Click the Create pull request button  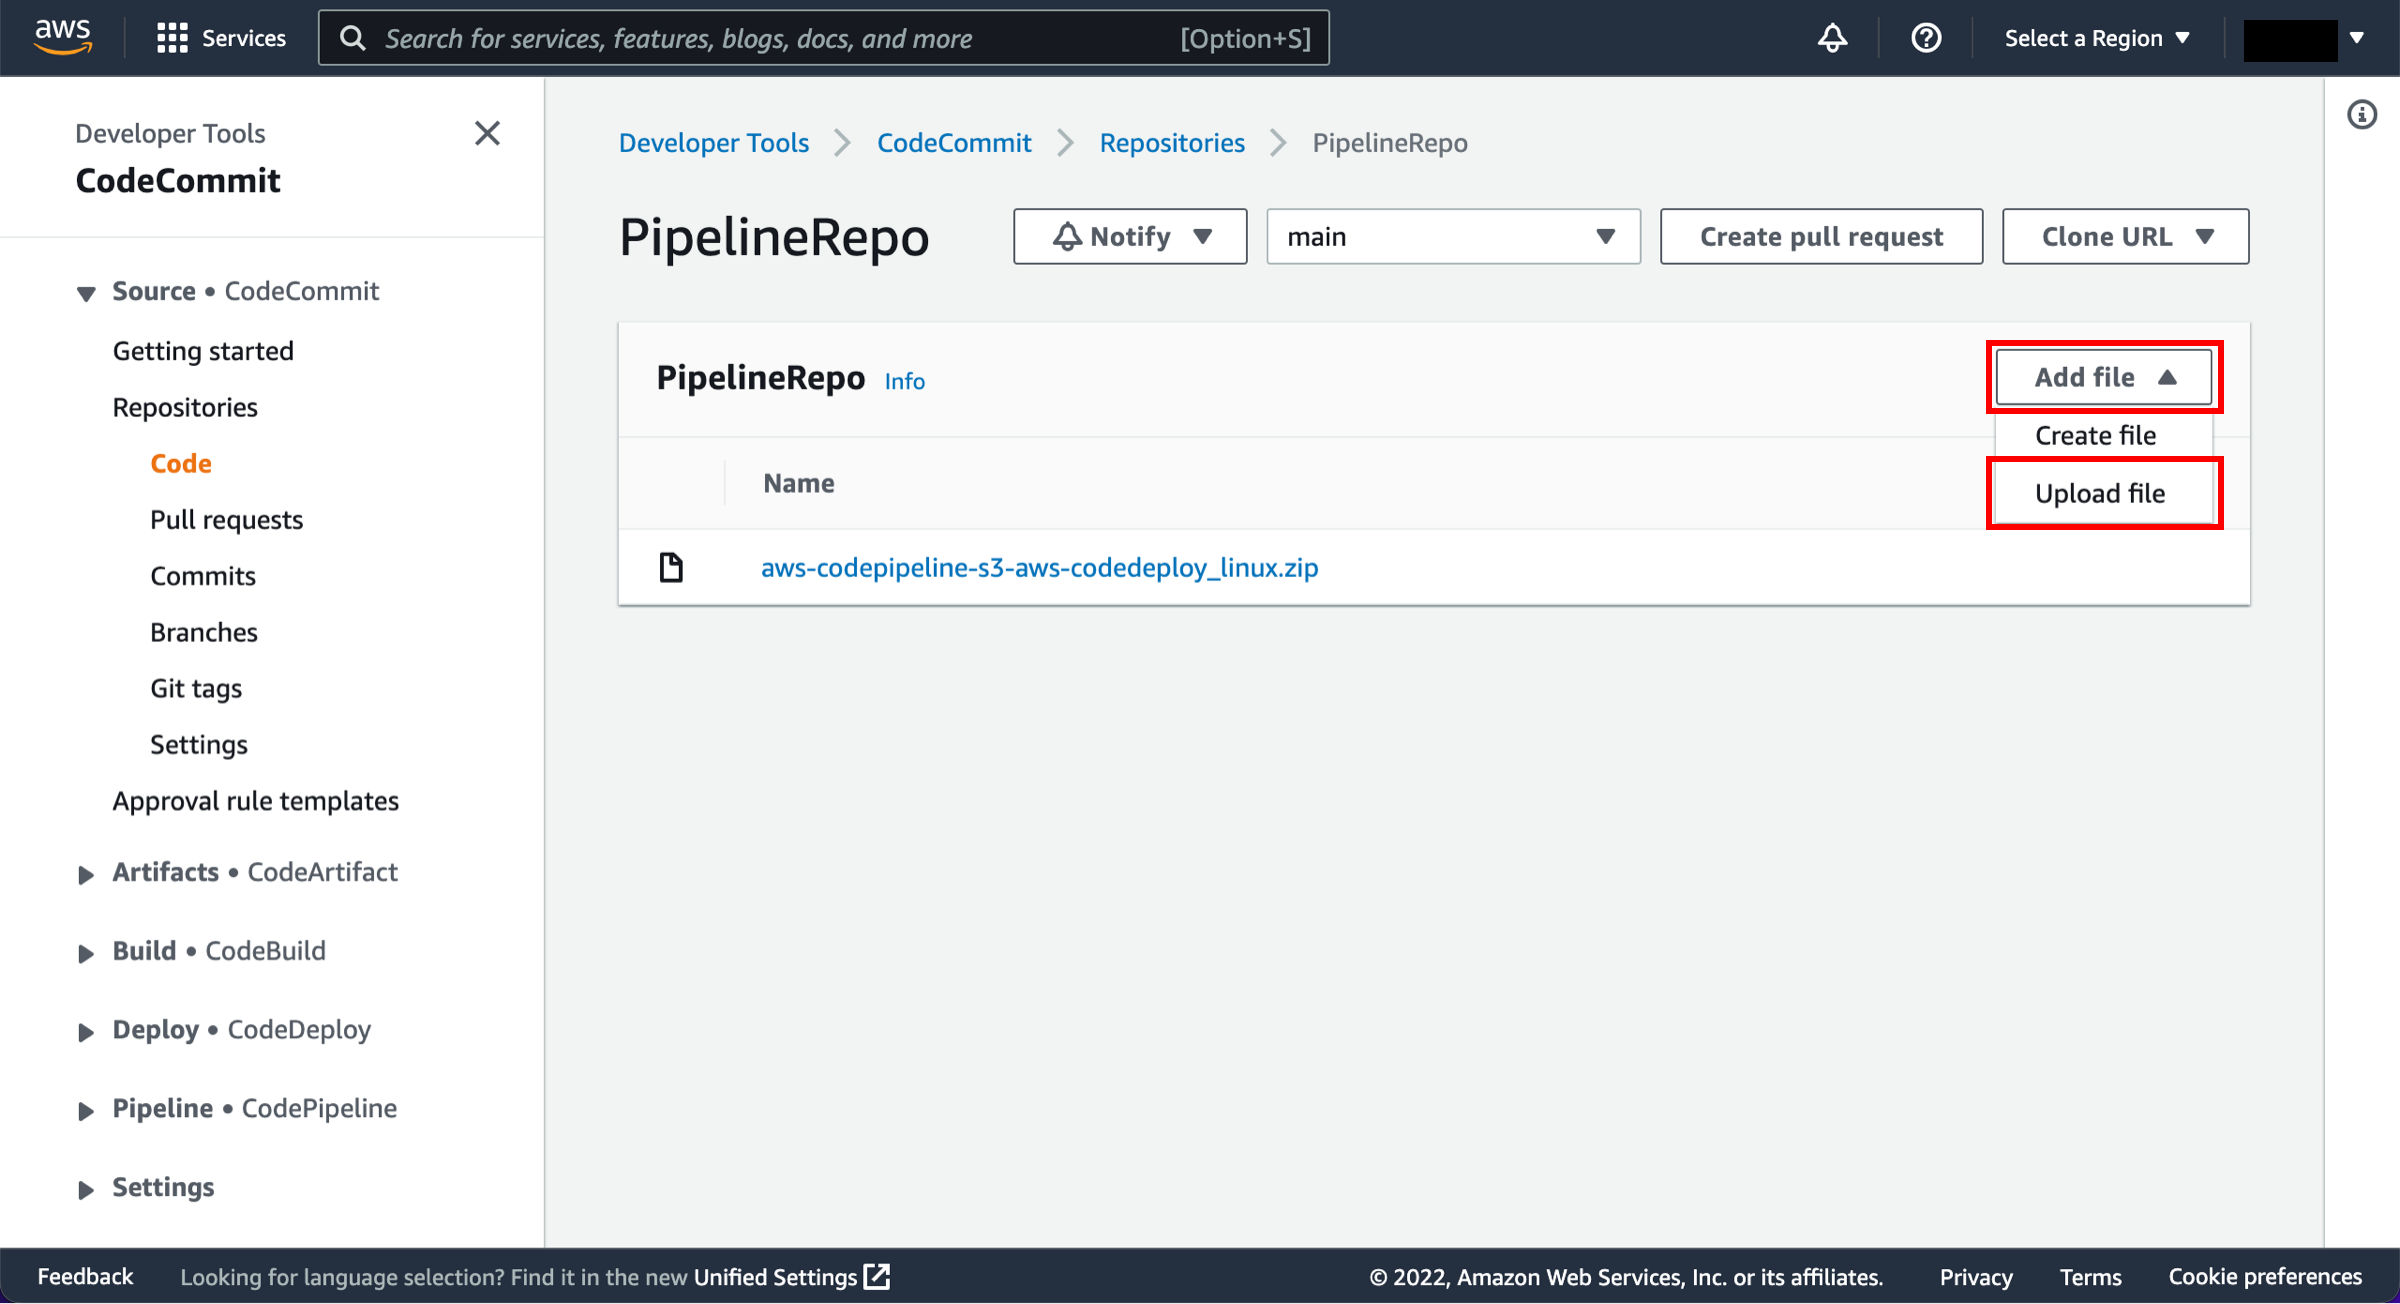pyautogui.click(x=1821, y=236)
